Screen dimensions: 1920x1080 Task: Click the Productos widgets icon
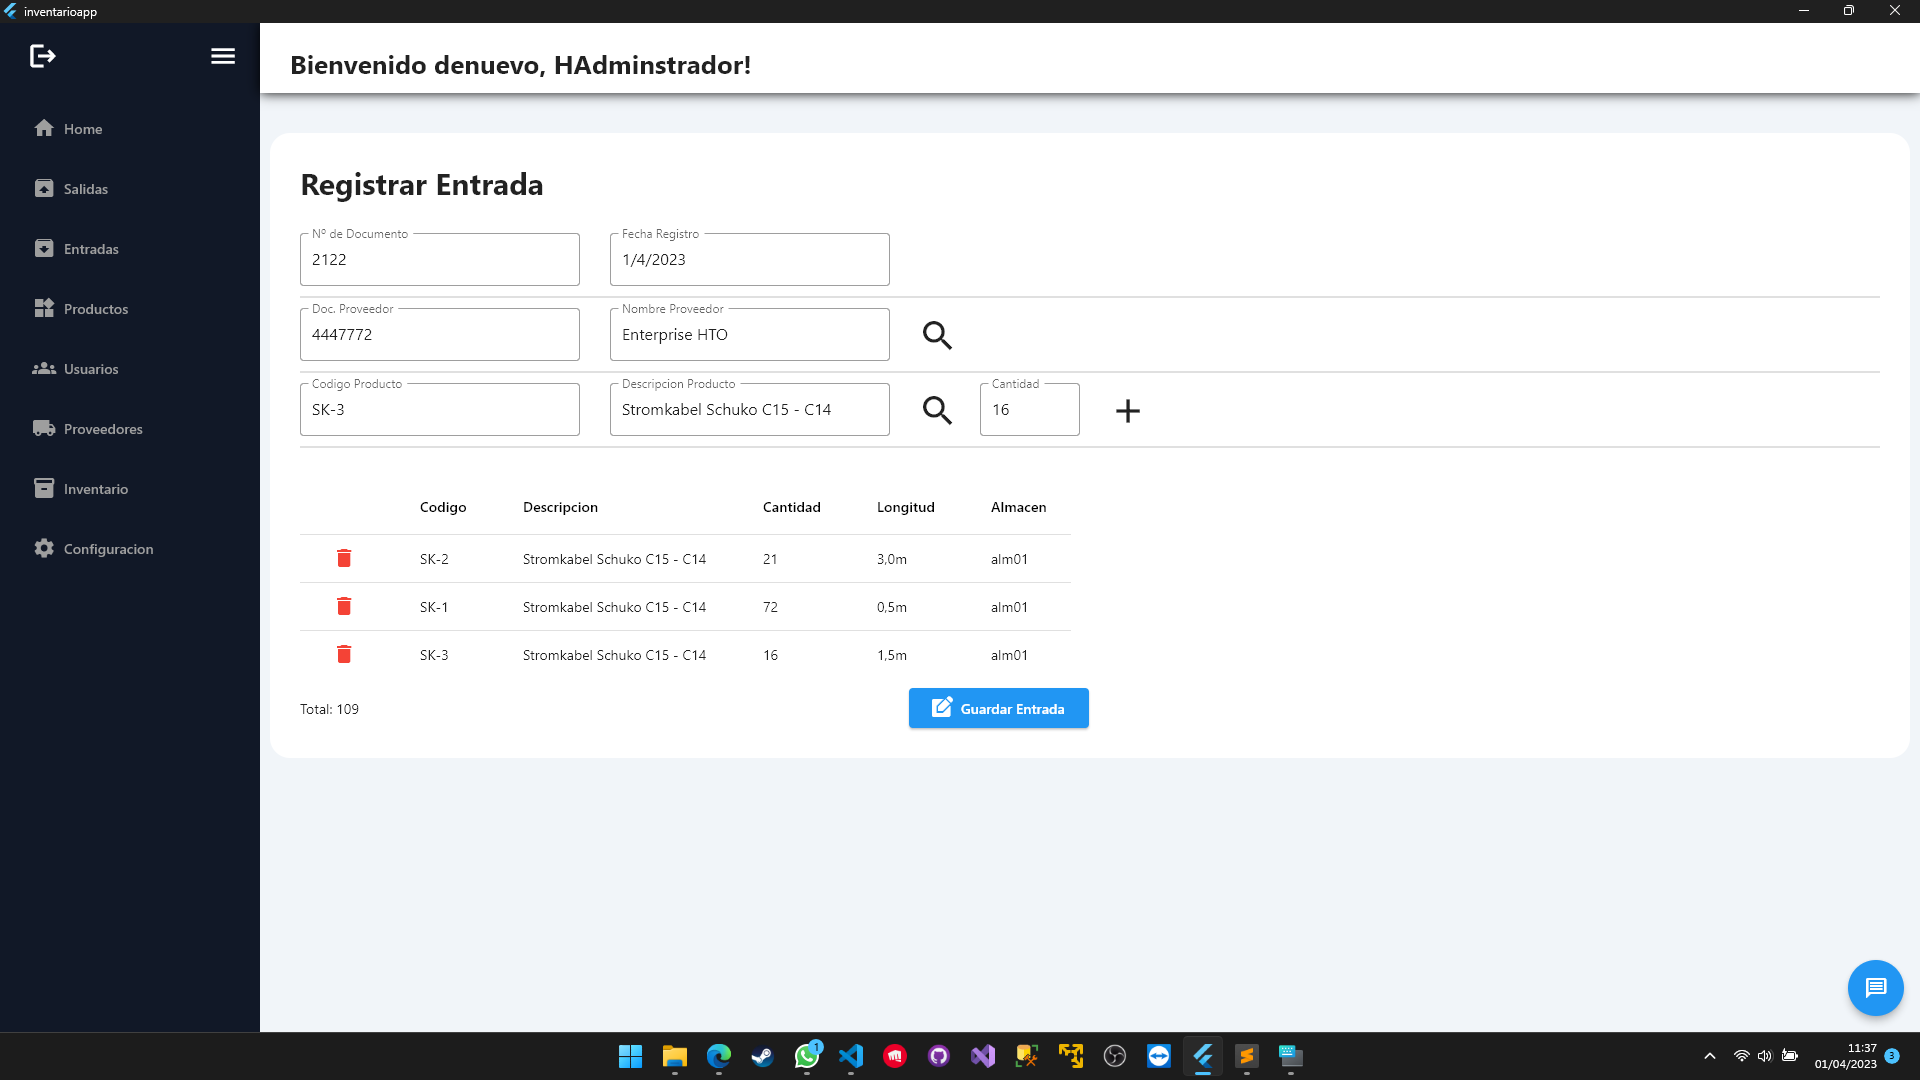44,308
